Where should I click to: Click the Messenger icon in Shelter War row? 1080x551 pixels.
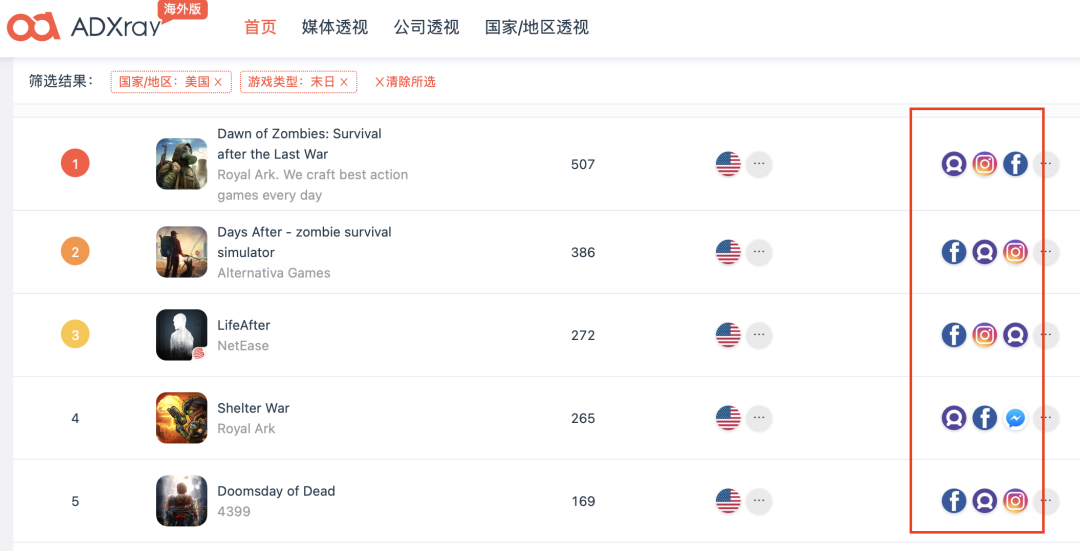[x=1015, y=418]
